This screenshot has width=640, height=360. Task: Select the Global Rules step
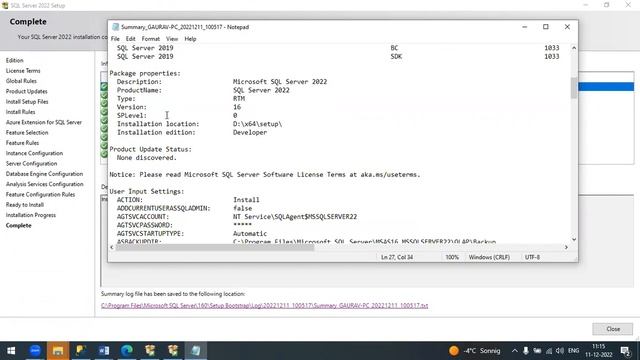coord(21,81)
